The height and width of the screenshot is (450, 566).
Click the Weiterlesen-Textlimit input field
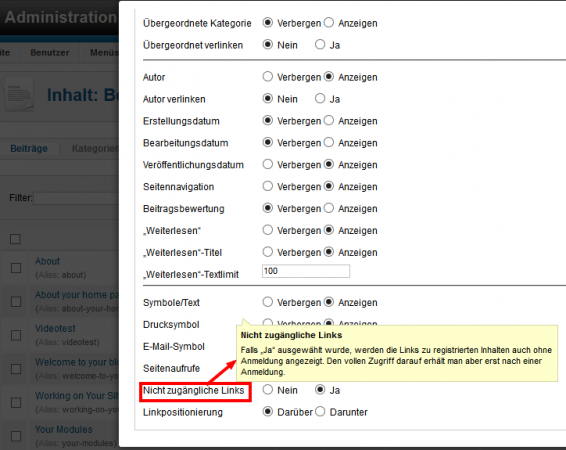306,271
